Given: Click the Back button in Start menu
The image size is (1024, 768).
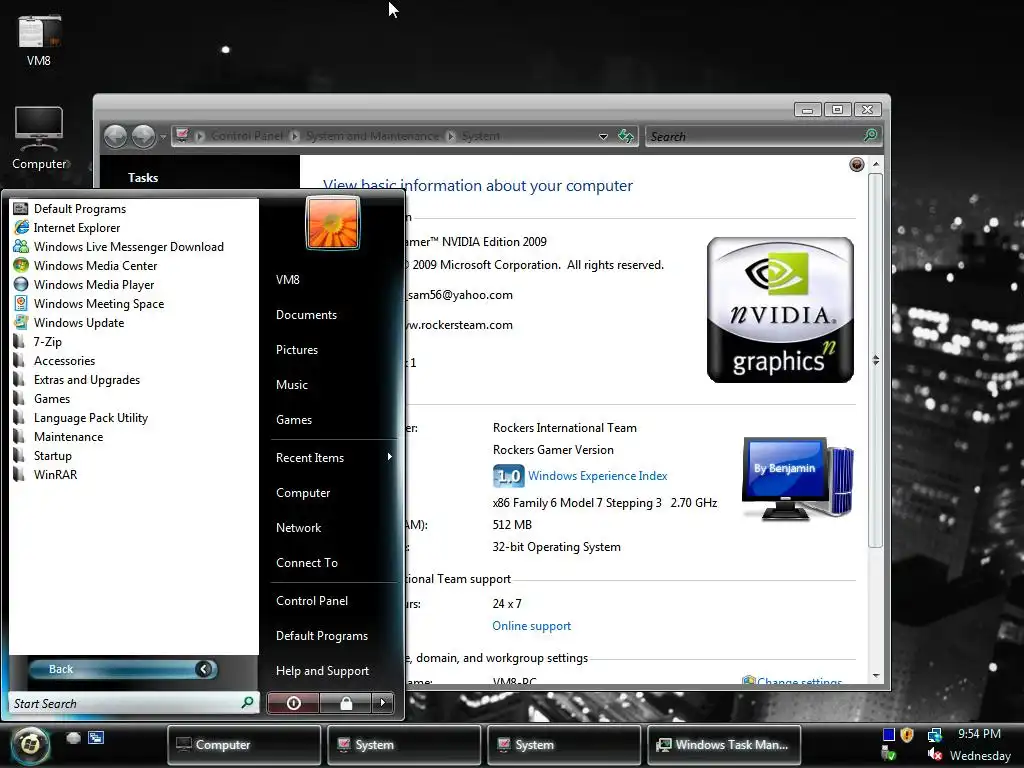Looking at the screenshot, I should pos(123,669).
